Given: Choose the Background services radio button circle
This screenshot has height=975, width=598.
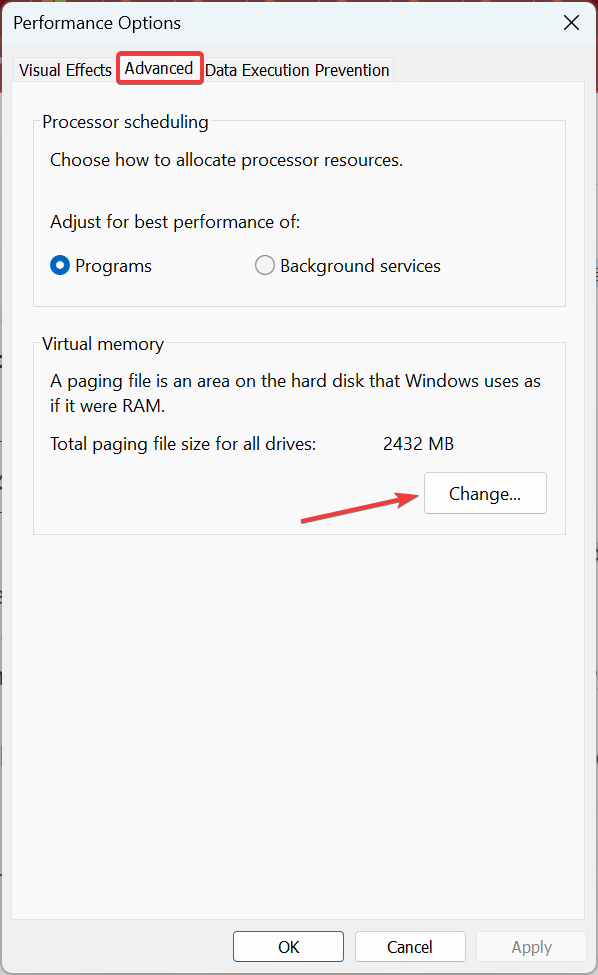Looking at the screenshot, I should click(265, 266).
